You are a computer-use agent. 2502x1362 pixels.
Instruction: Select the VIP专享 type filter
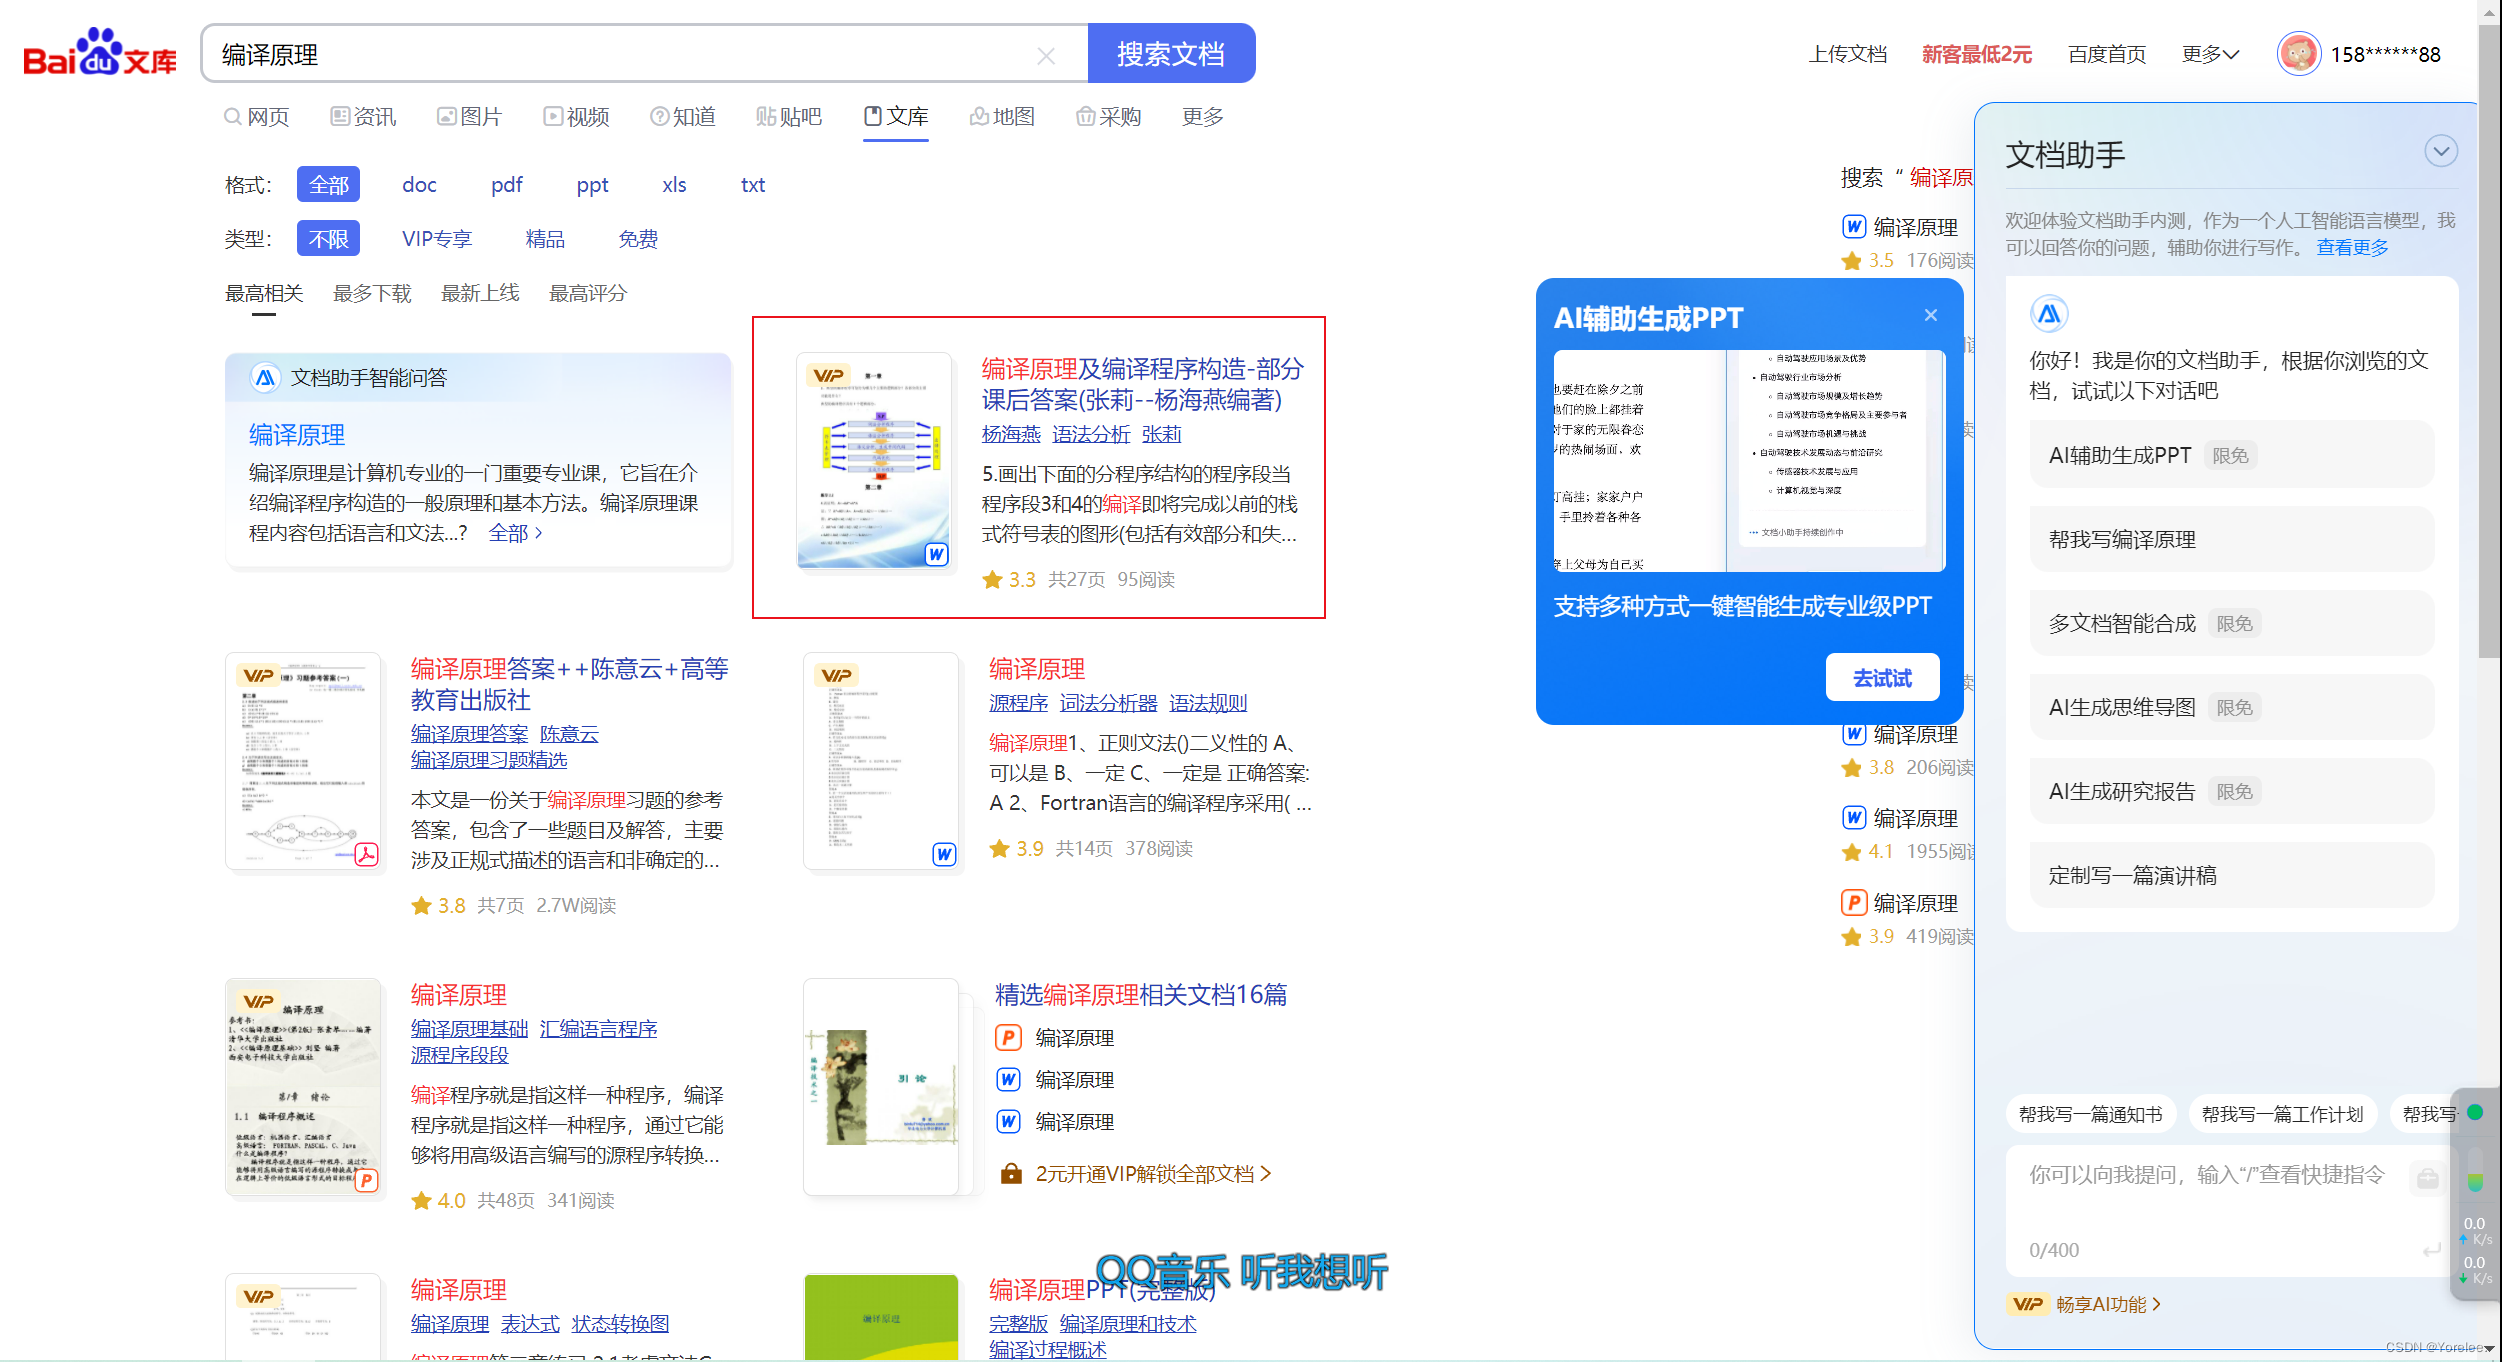coord(436,239)
